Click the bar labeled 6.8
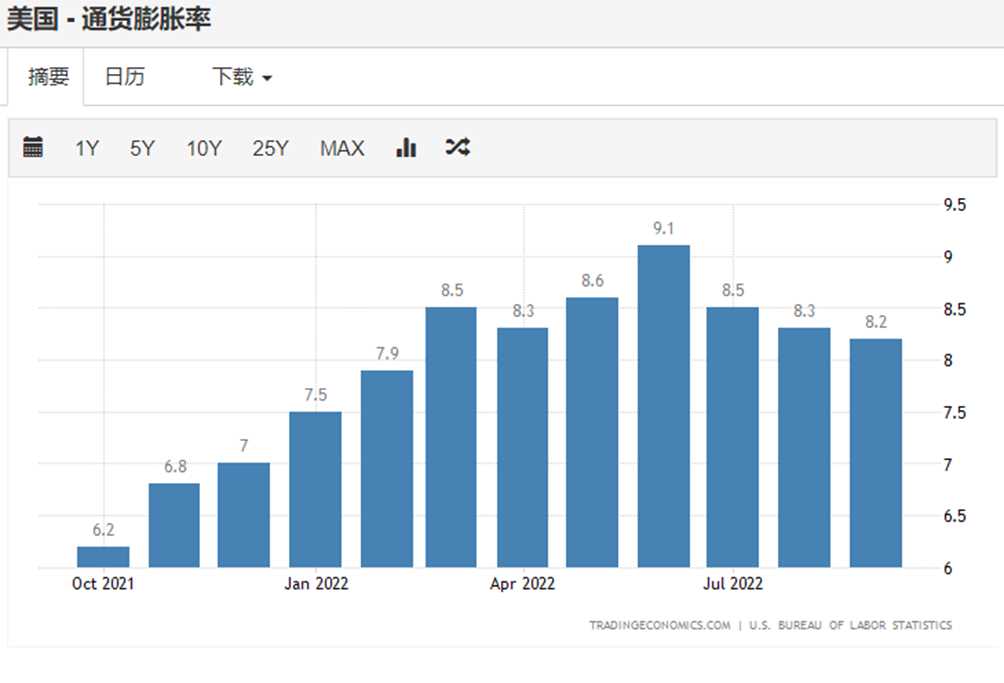This screenshot has width=1004, height=683. tap(174, 525)
